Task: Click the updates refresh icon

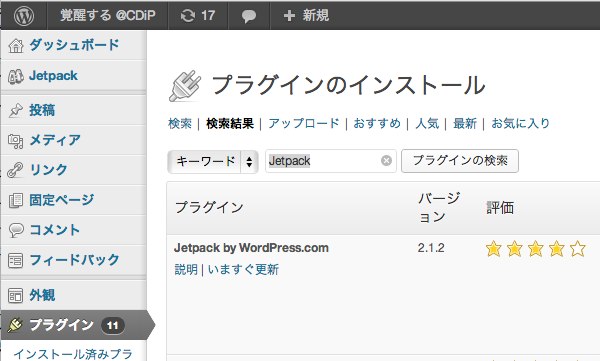Action: click(188, 16)
